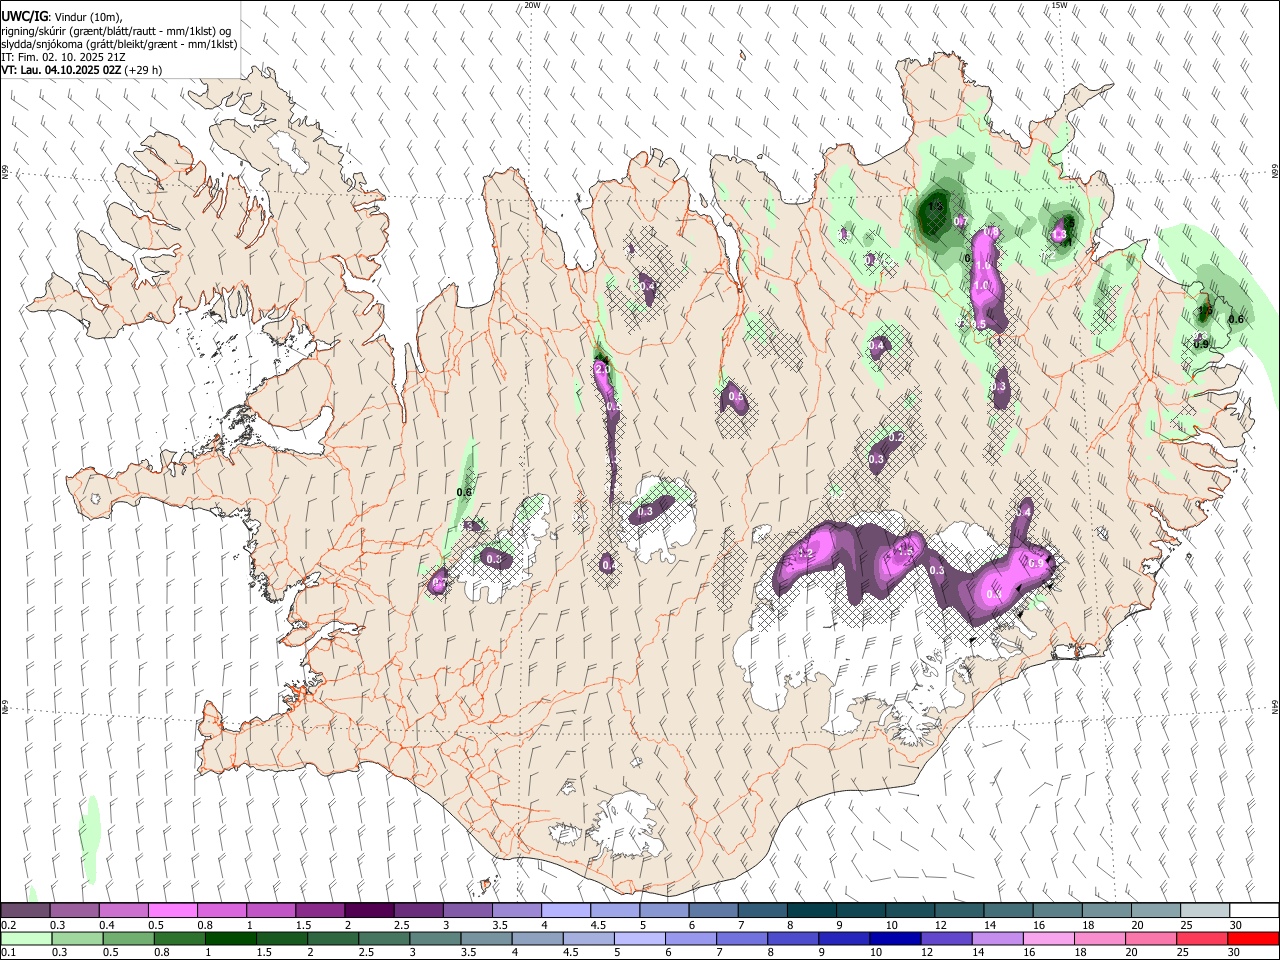
Task: Click the red swatch after 30 in the green-scale row
Action: (1253, 939)
